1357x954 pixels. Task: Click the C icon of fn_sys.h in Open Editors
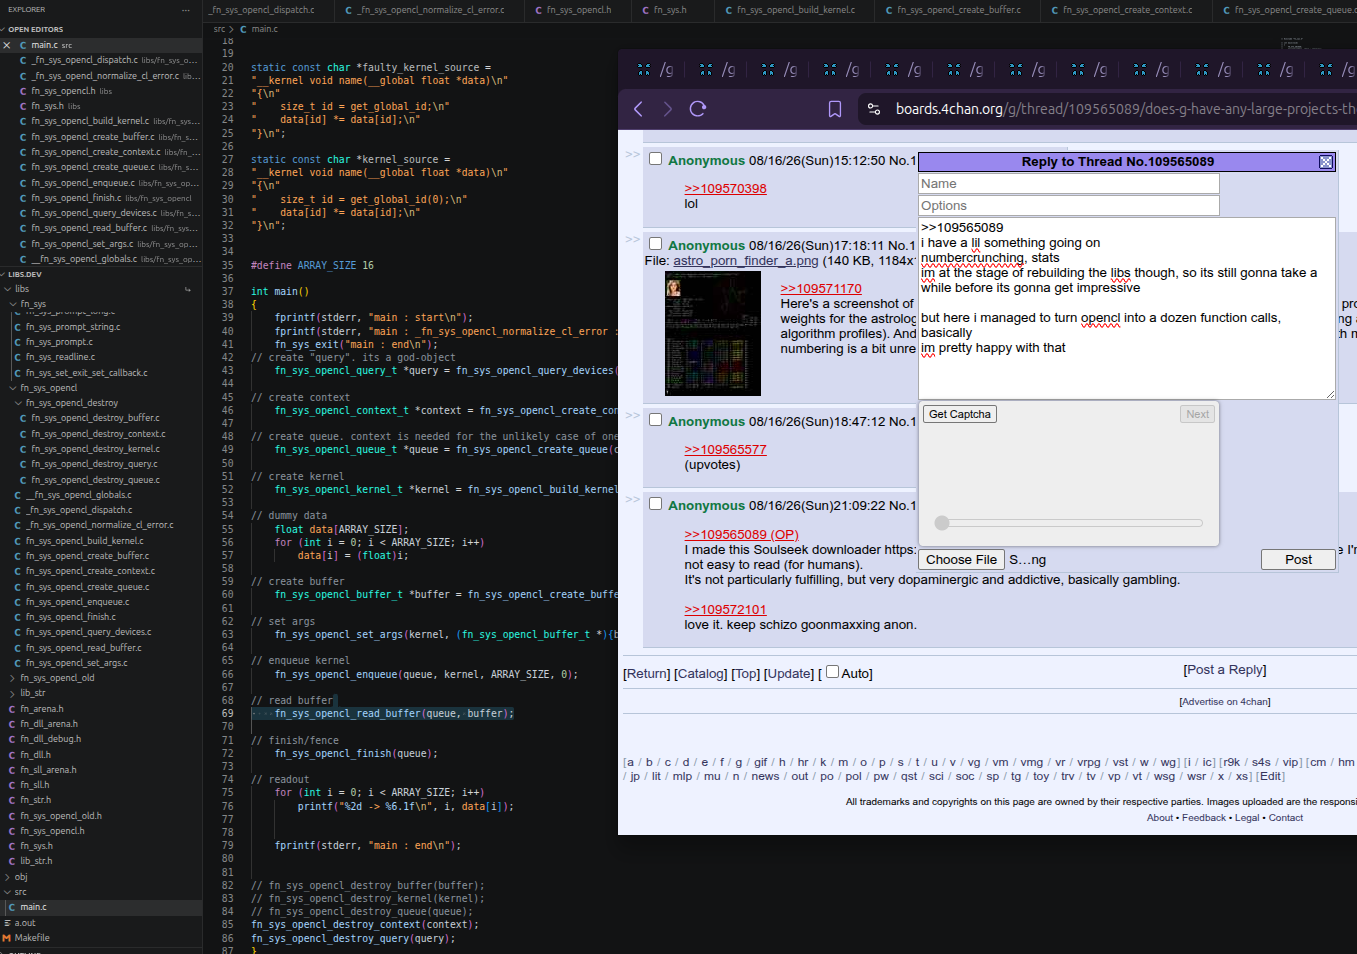23,106
